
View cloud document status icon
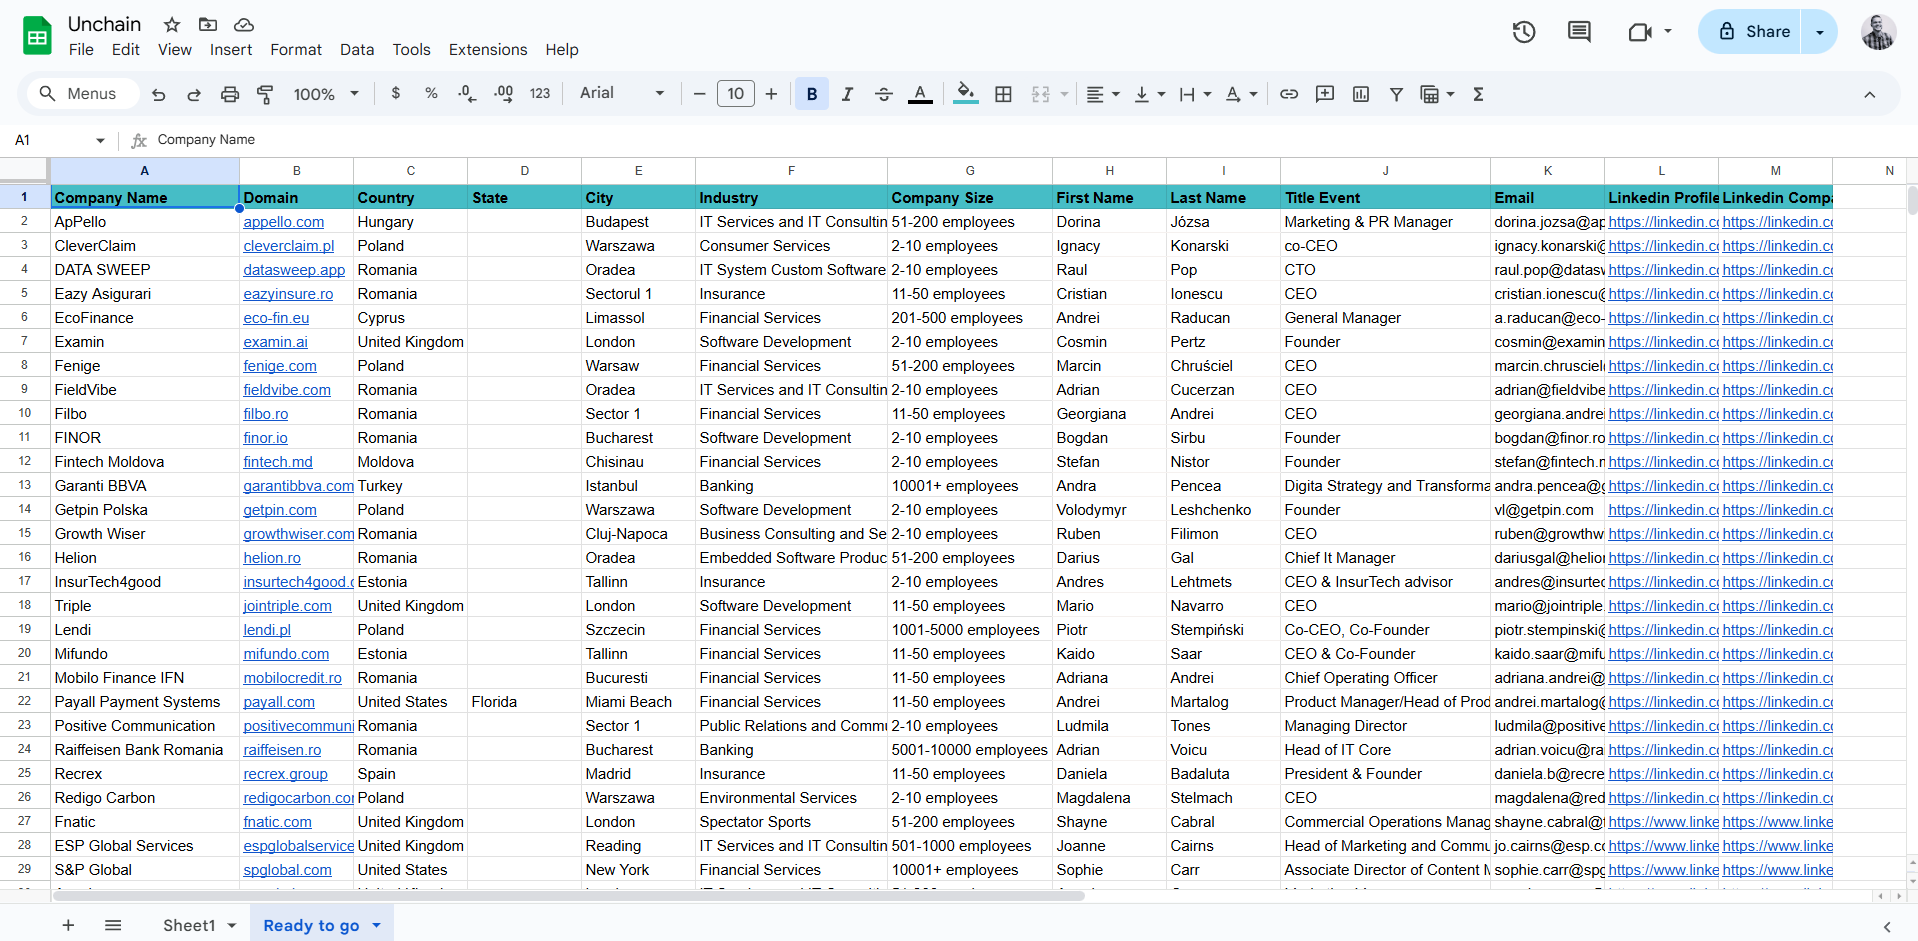[244, 24]
